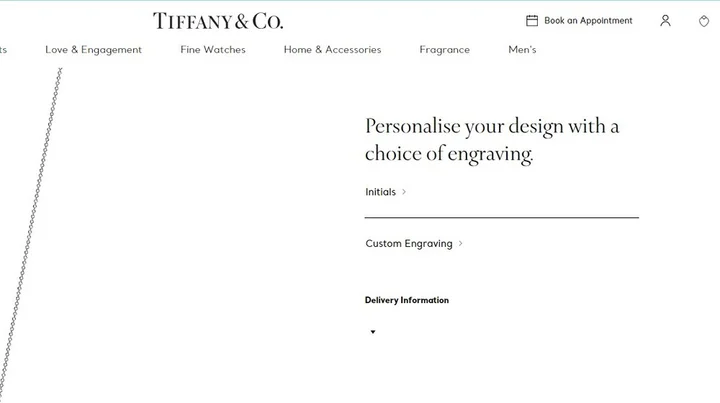This screenshot has height=403, width=720.
Task: Click the Delivery Information heading
Action: [x=407, y=300]
